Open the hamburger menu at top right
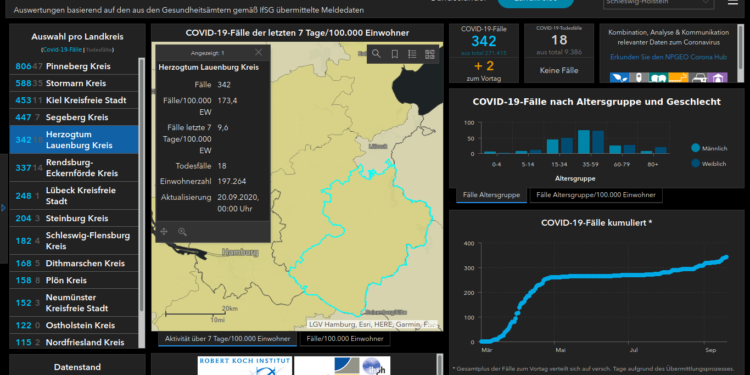Screen dimensions: 750x375 tap(733, 2)
